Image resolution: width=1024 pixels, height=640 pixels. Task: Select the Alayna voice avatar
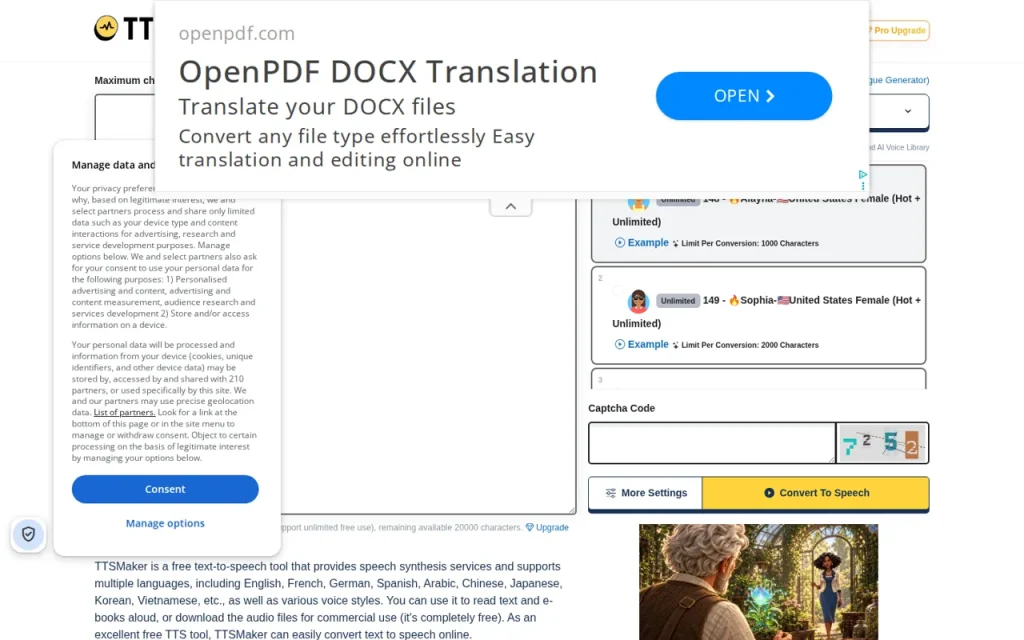tap(638, 202)
